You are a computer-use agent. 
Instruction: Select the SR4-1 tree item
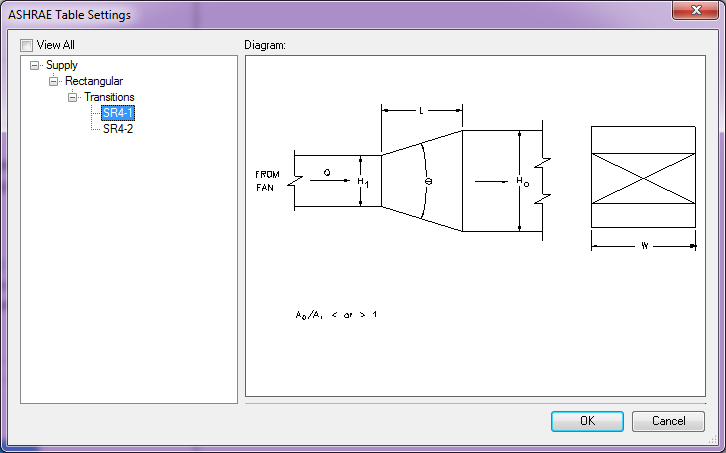click(118, 113)
